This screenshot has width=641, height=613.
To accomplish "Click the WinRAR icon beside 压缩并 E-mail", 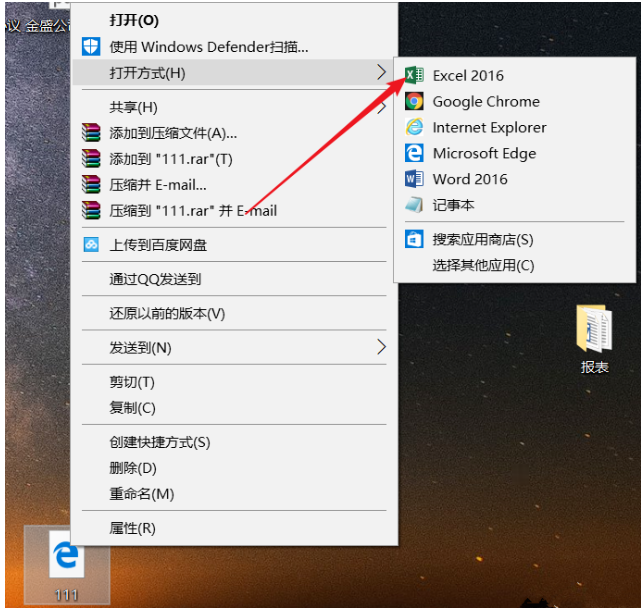I will click(x=91, y=184).
